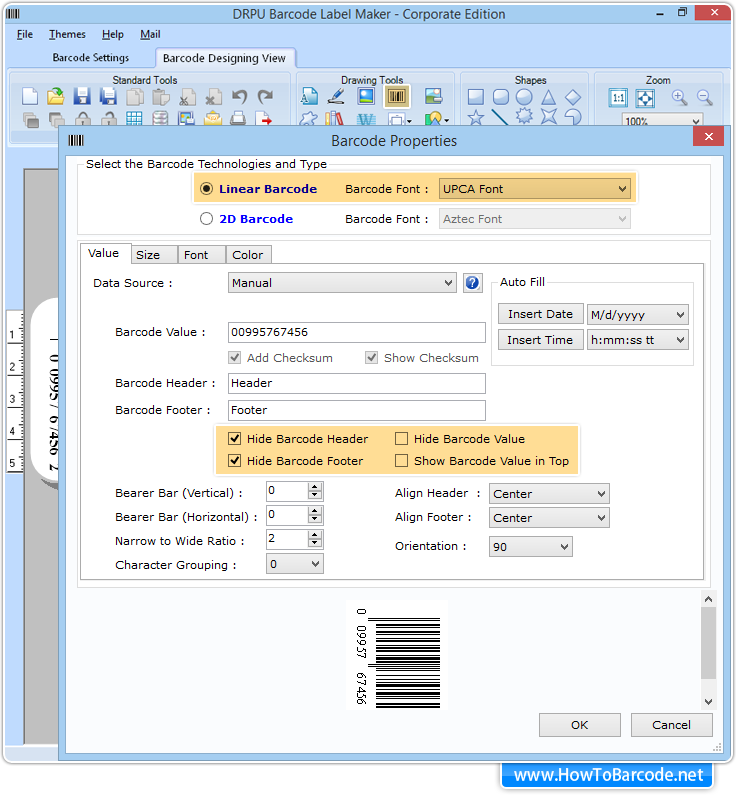Screen dimensions: 736x795
Task: Open the Character Grouping dropdown
Action: click(x=295, y=564)
